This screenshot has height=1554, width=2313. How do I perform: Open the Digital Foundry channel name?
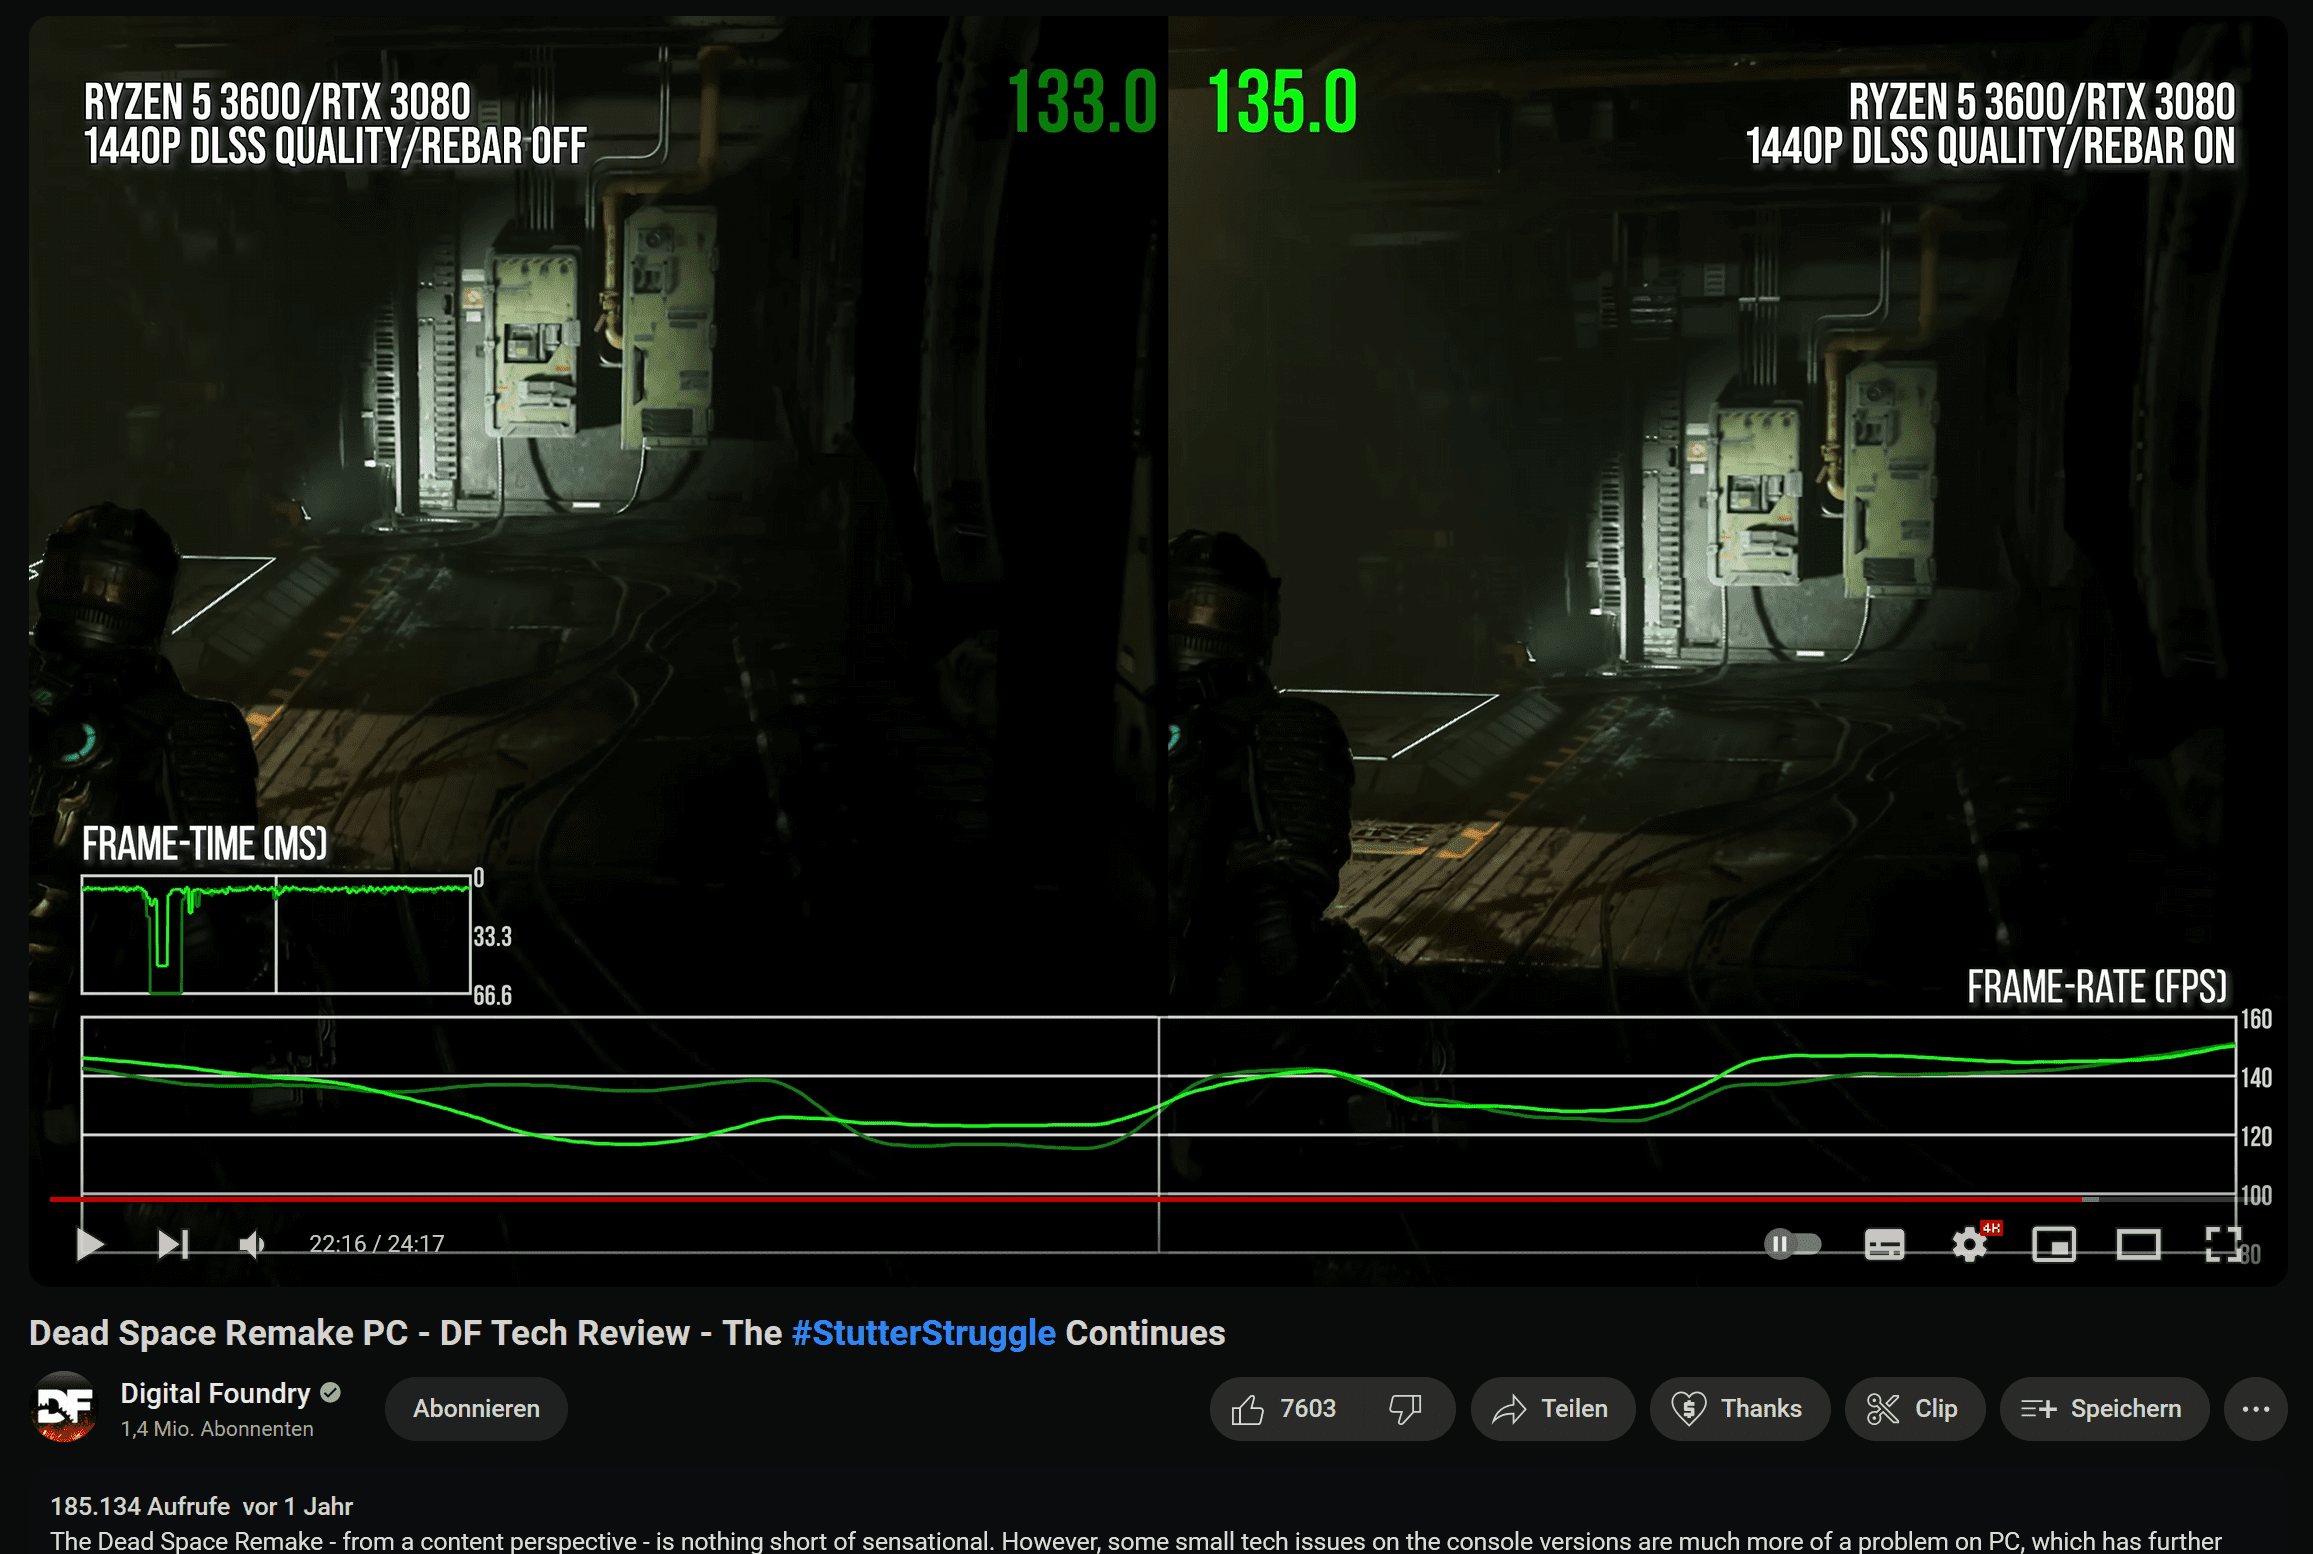(x=215, y=1393)
